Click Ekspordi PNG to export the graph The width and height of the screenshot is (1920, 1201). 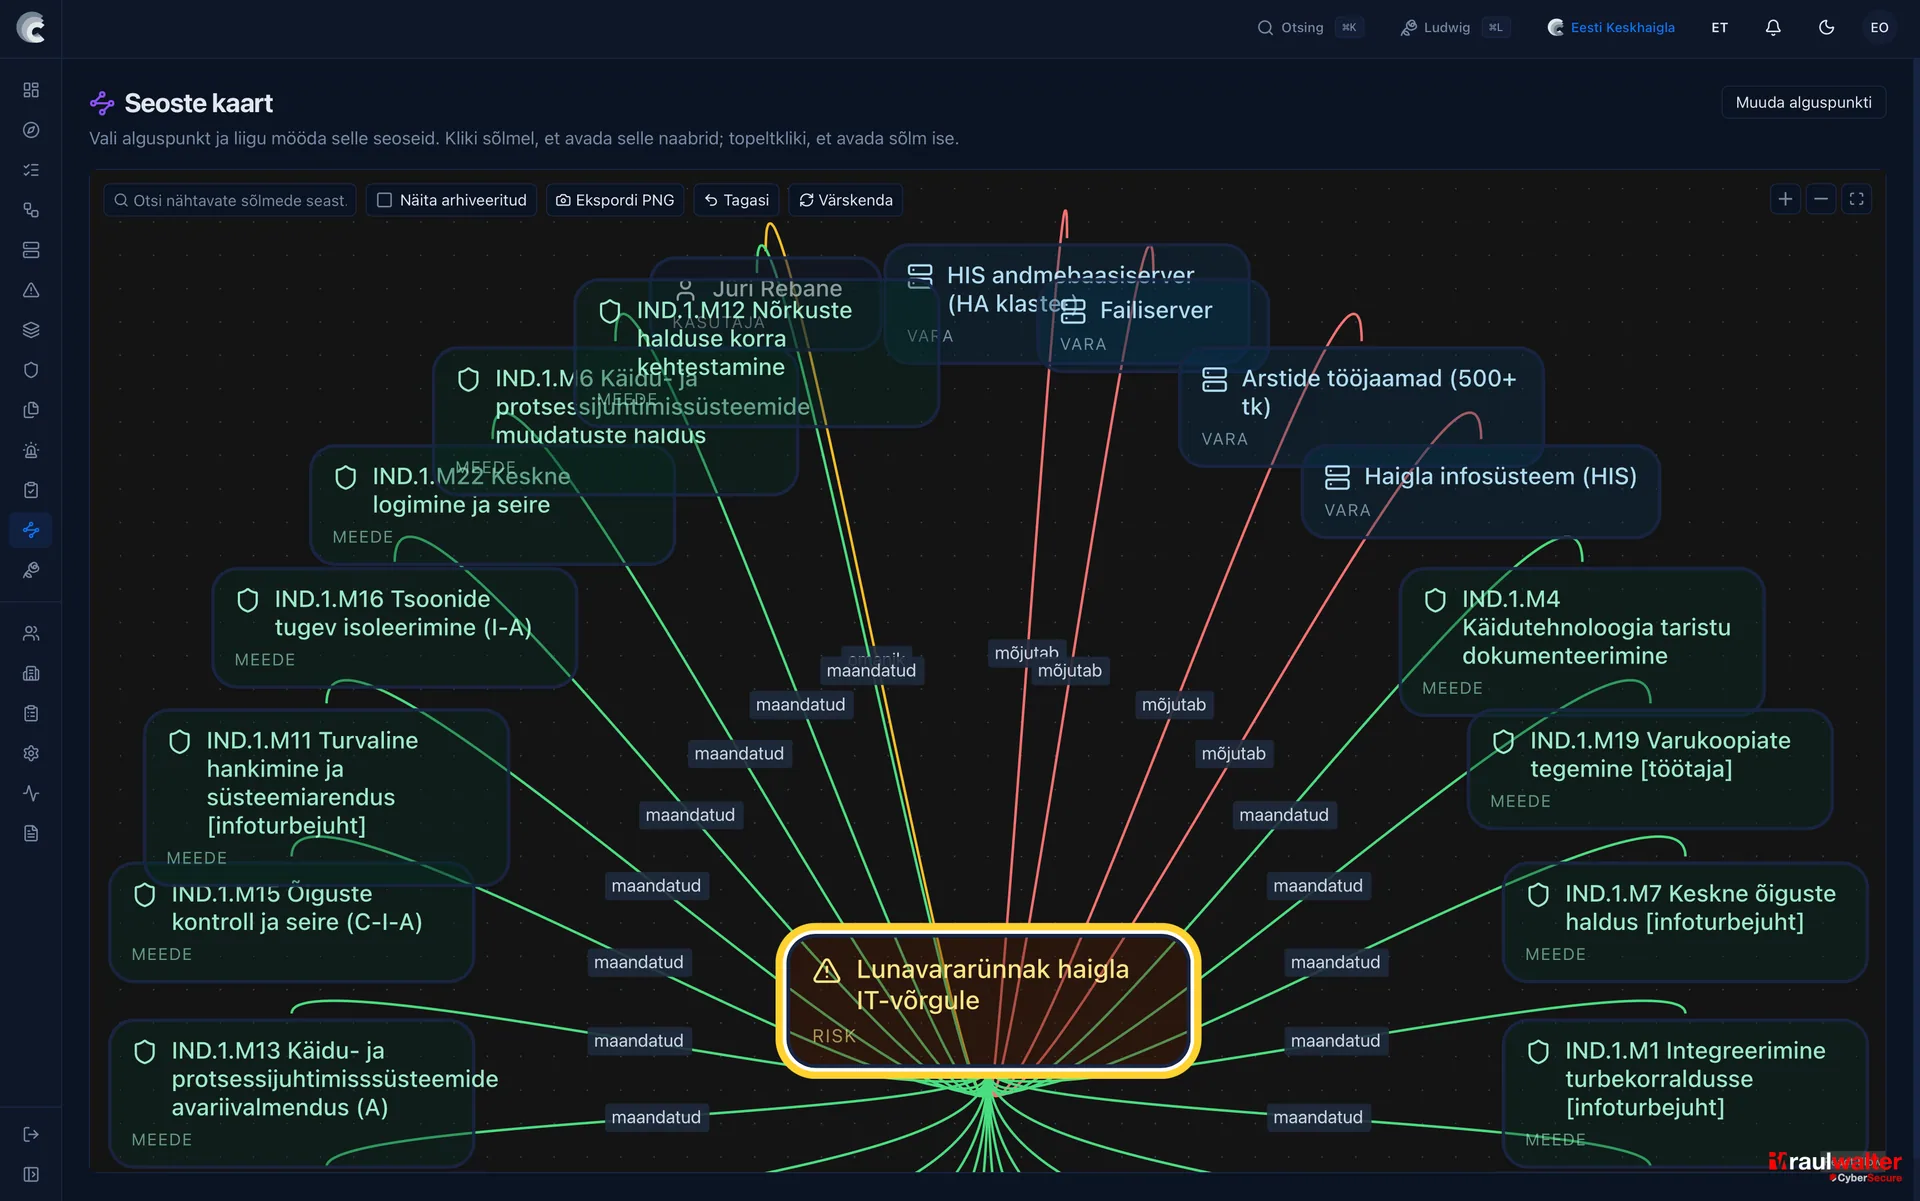click(615, 200)
